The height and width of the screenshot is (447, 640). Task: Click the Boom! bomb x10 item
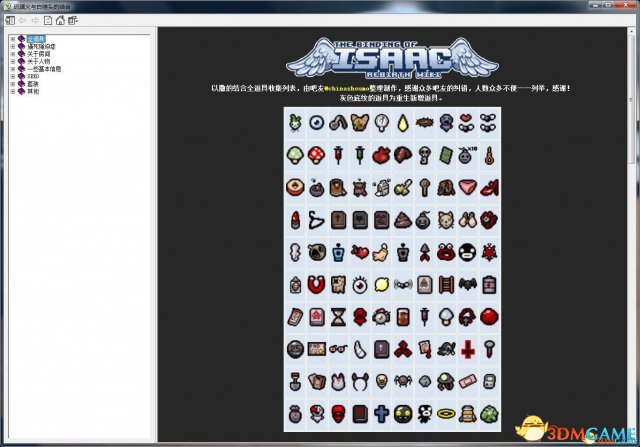468,155
